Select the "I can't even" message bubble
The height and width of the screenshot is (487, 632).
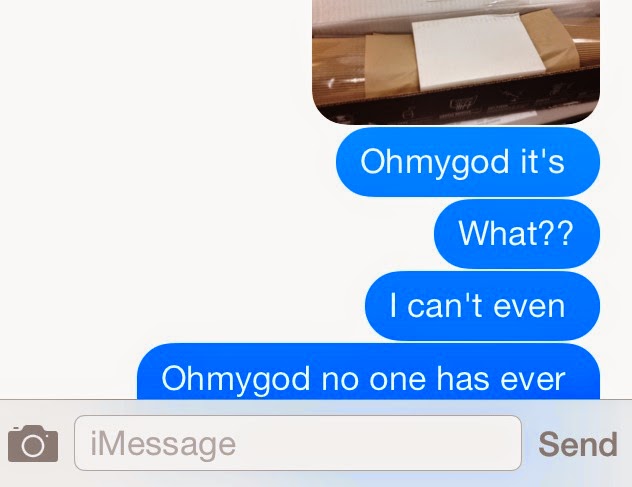482,306
